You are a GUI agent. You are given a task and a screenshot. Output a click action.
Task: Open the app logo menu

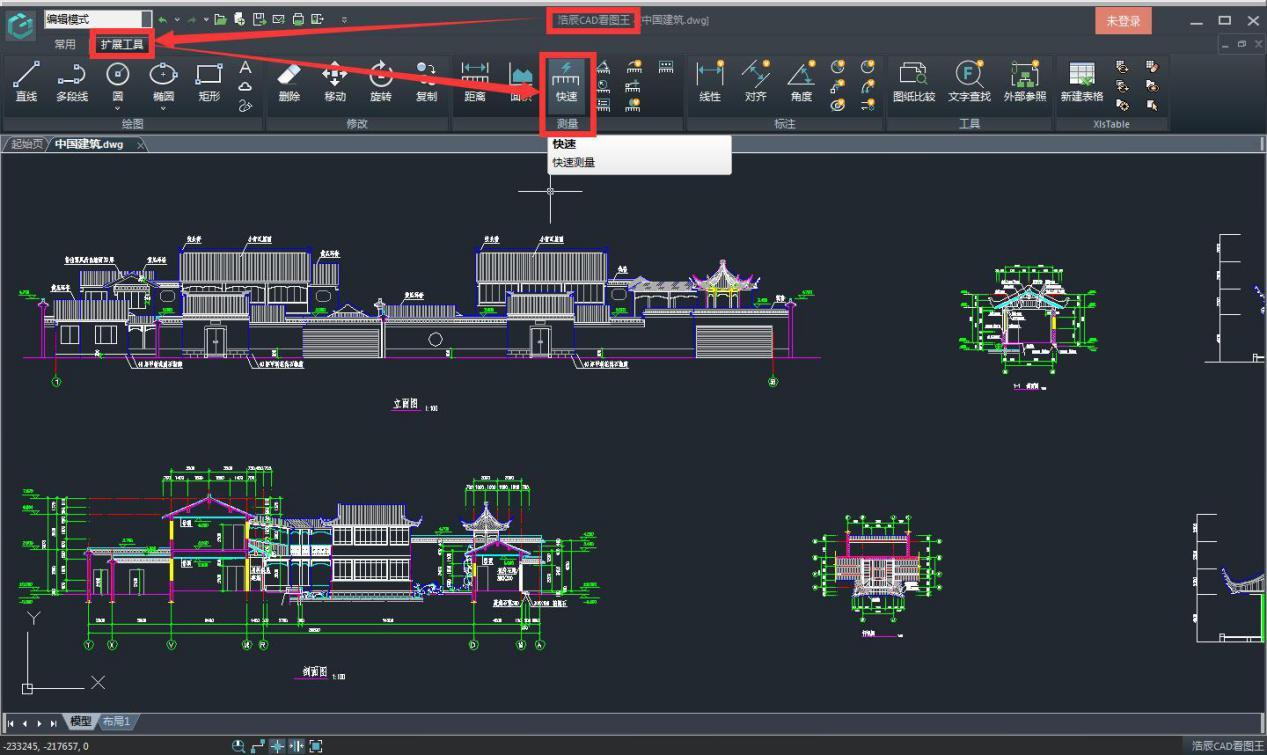[x=20, y=24]
